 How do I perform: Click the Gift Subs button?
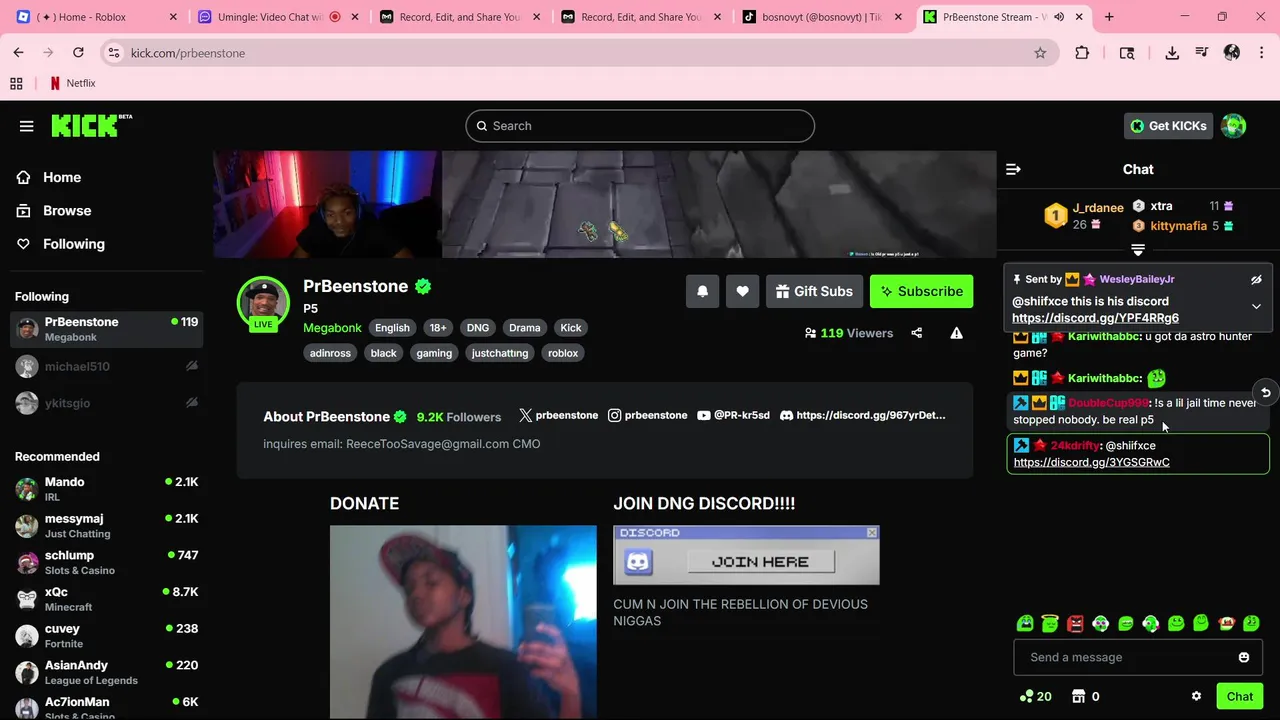click(814, 291)
